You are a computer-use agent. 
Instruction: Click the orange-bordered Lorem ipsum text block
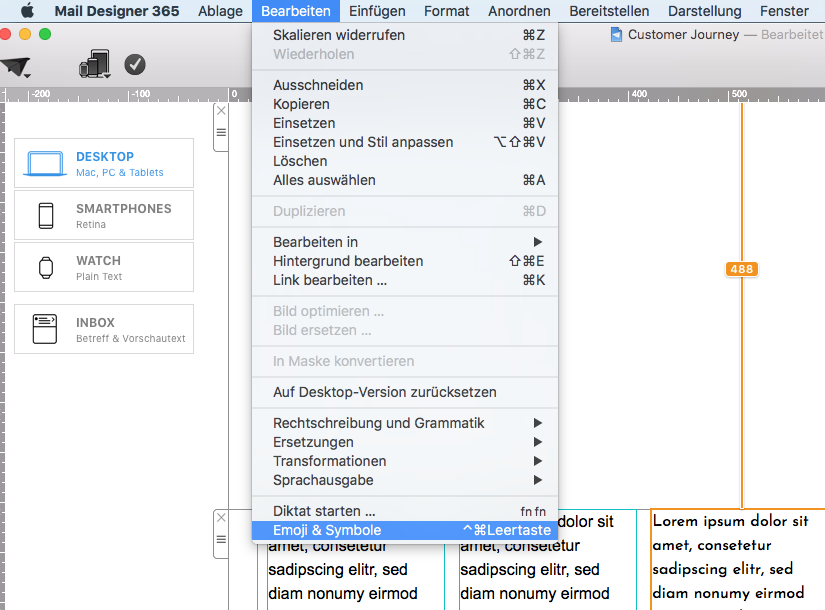point(738,559)
